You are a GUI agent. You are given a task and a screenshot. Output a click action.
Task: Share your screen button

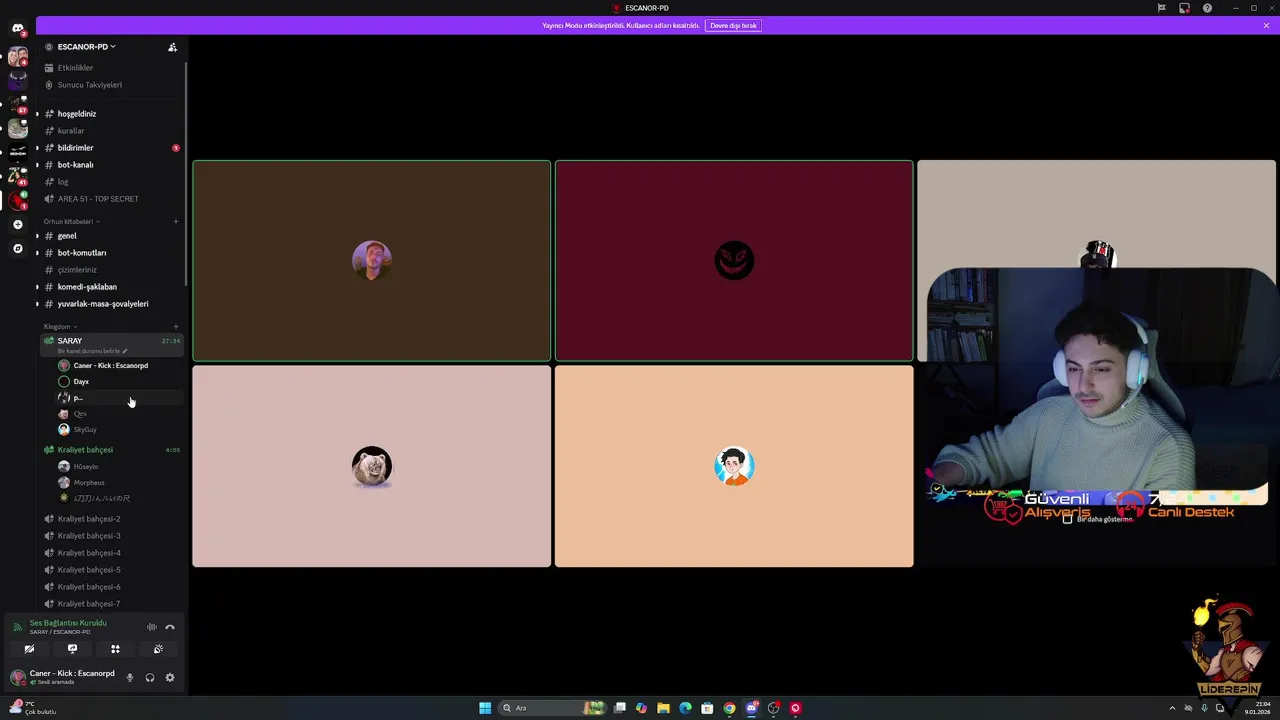coord(72,649)
